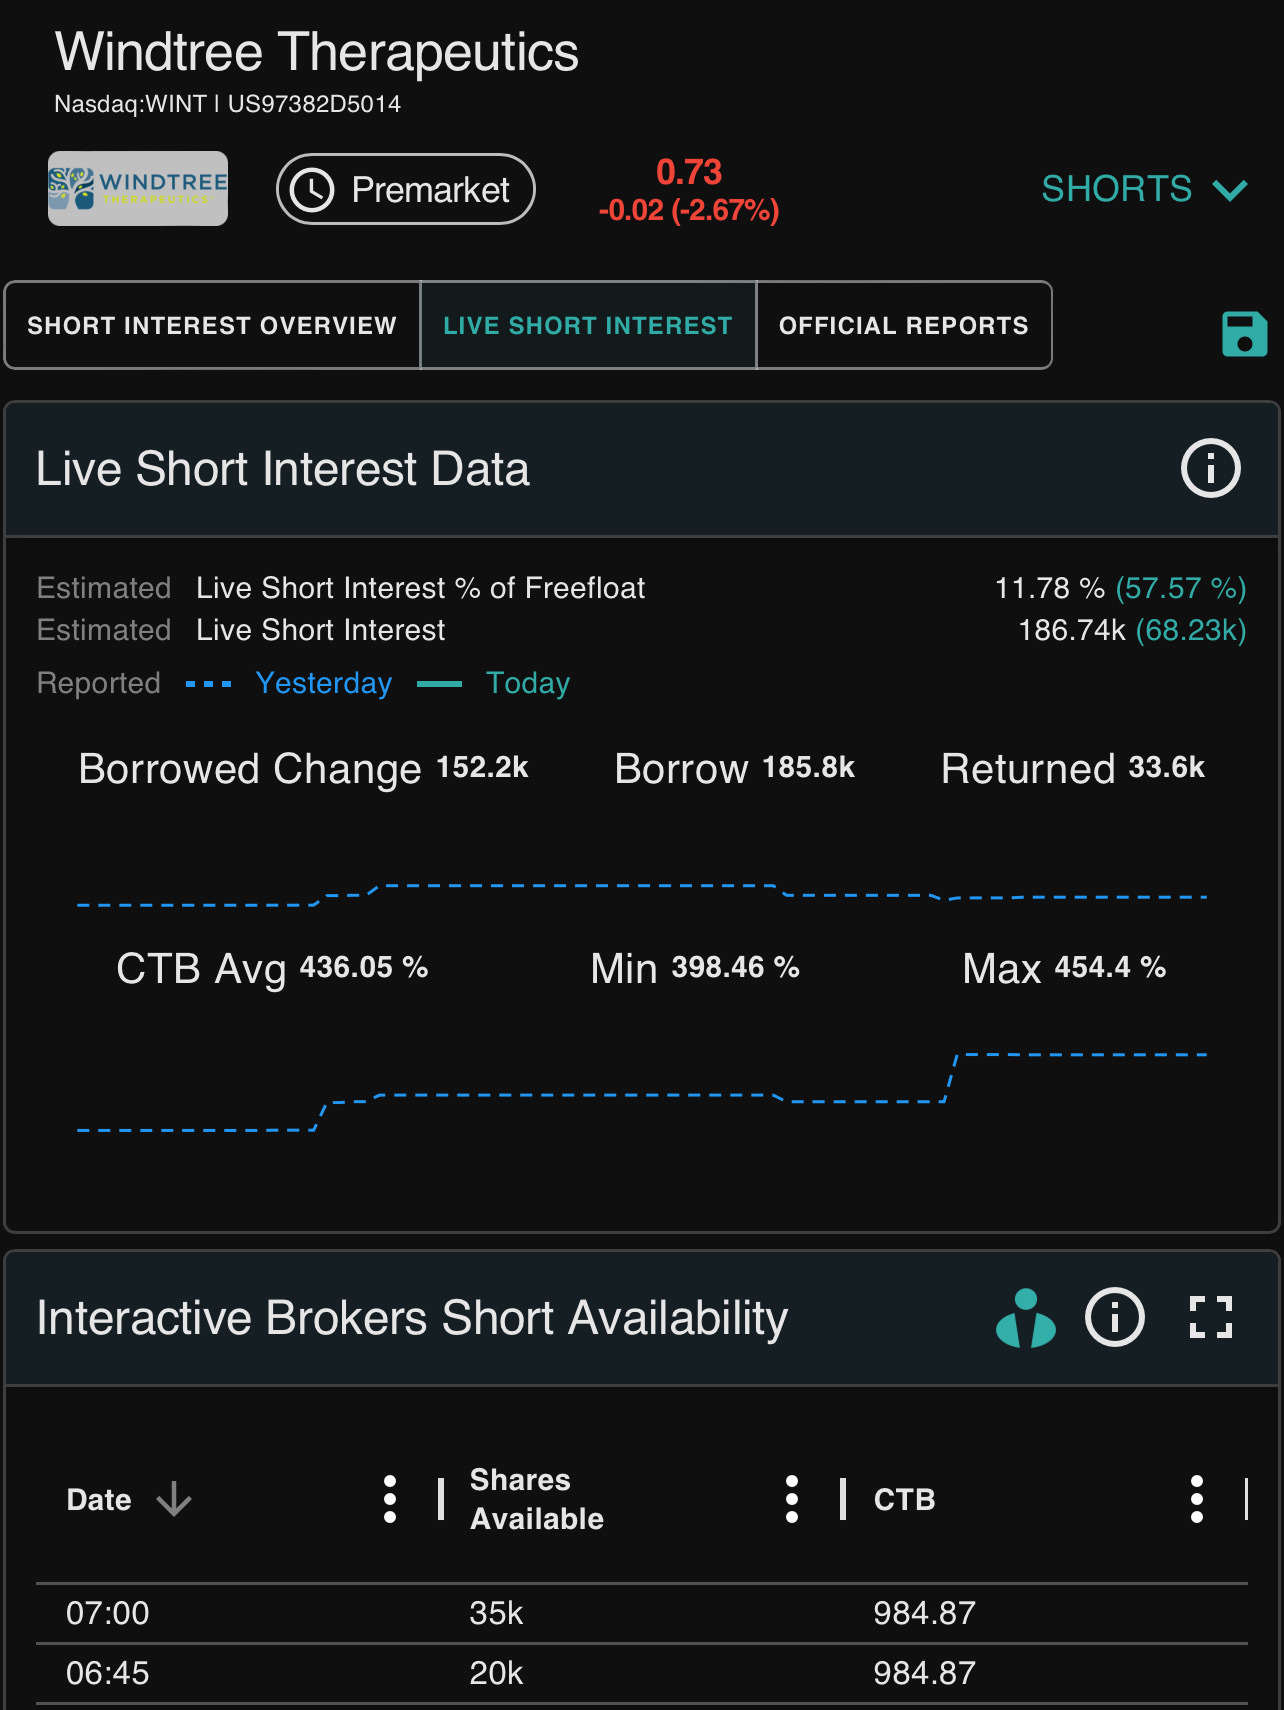
Task: Select the Live Short Interest tab
Action: point(588,325)
